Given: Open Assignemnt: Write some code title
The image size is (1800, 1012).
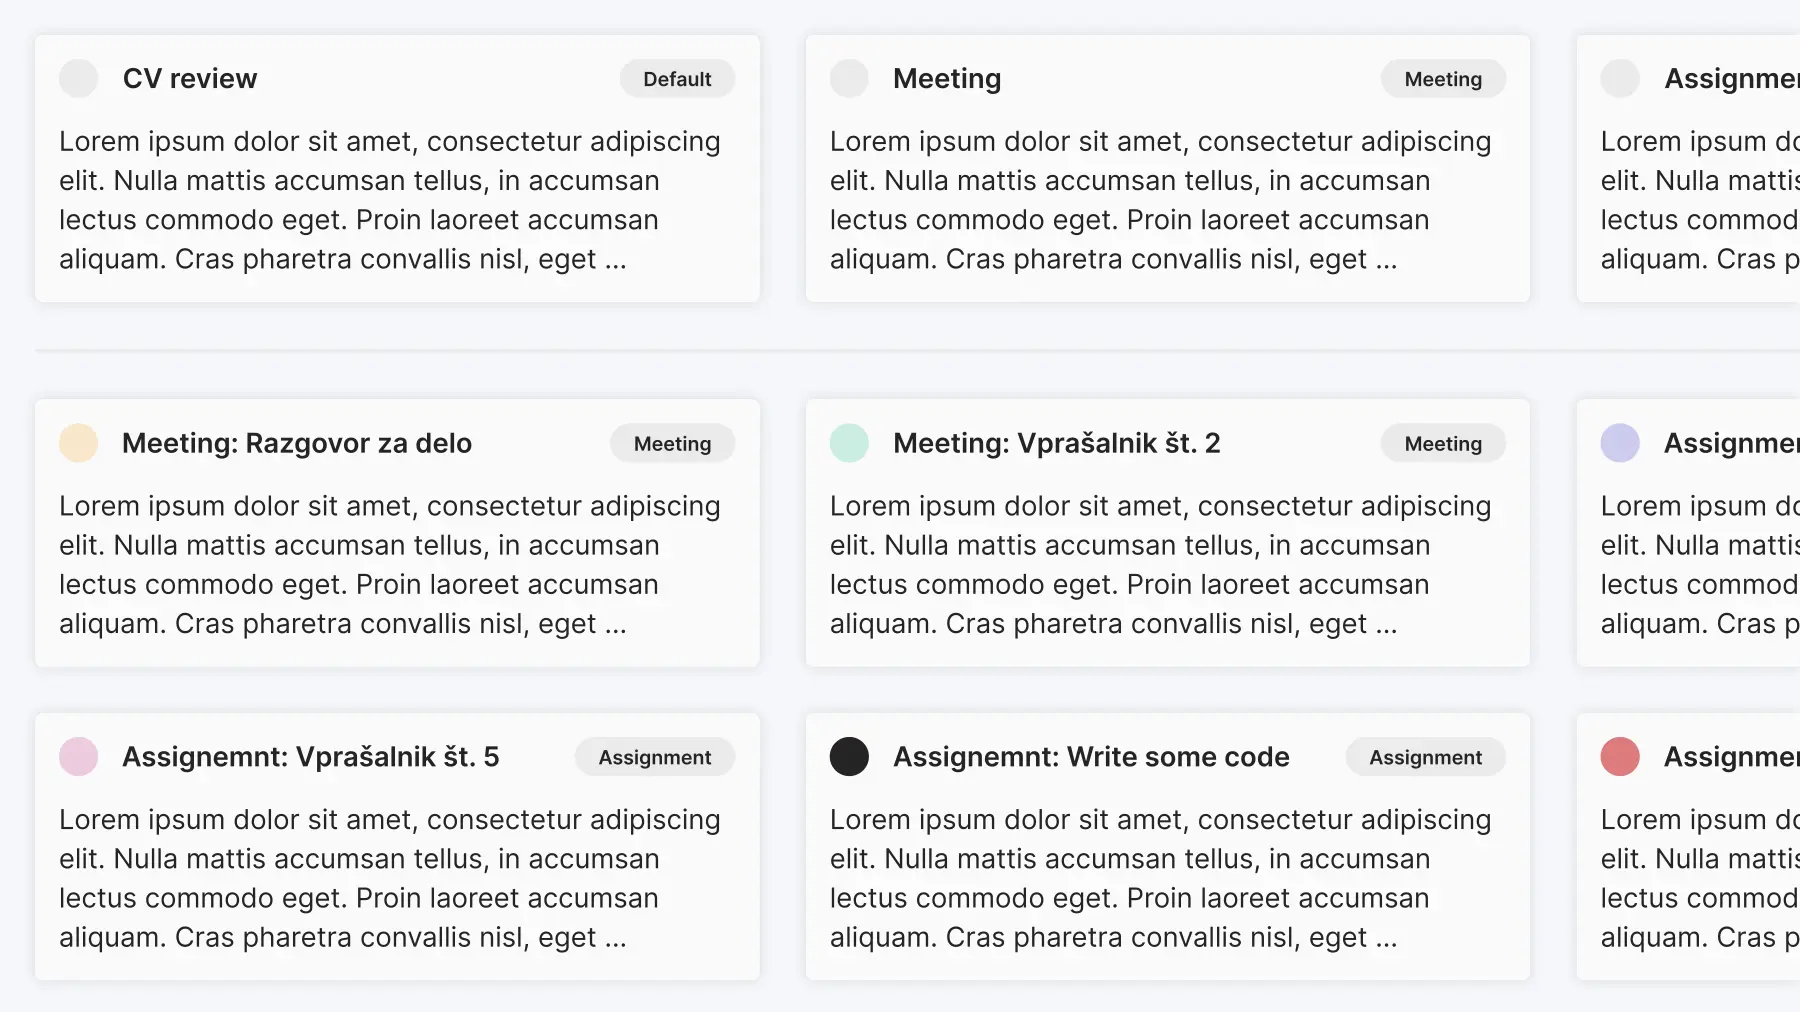Looking at the screenshot, I should click(x=1091, y=758).
